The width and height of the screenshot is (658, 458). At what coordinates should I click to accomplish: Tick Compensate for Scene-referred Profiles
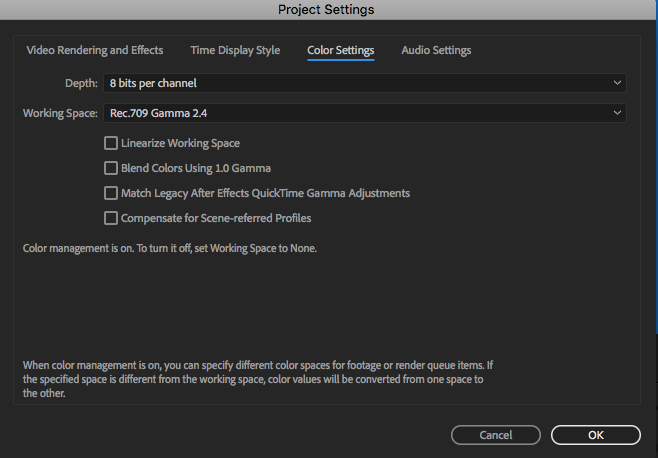tap(111, 218)
